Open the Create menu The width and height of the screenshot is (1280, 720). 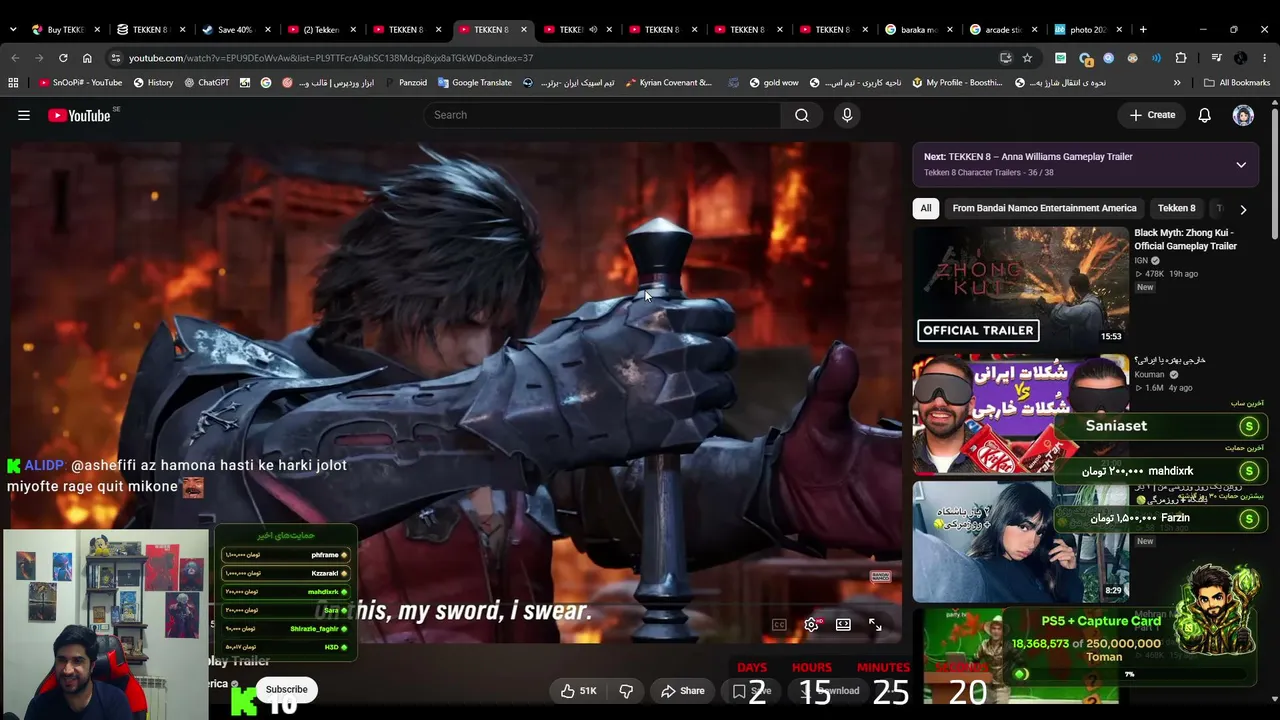tap(1152, 115)
